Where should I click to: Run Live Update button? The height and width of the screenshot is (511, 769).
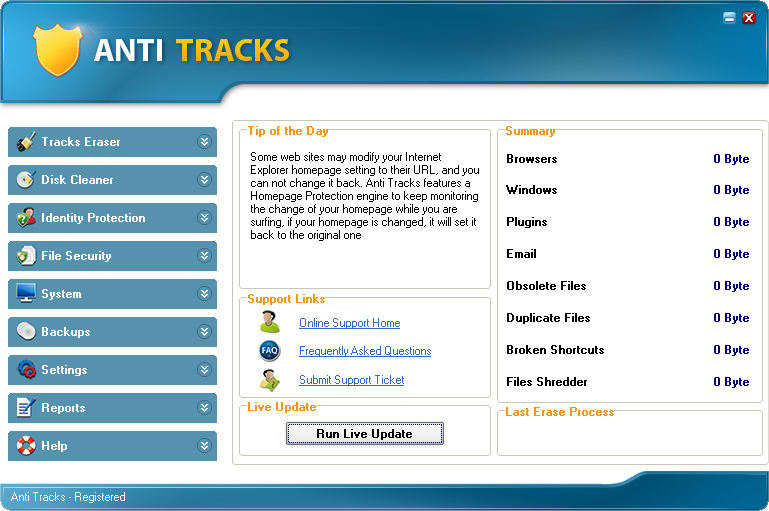pyautogui.click(x=364, y=434)
